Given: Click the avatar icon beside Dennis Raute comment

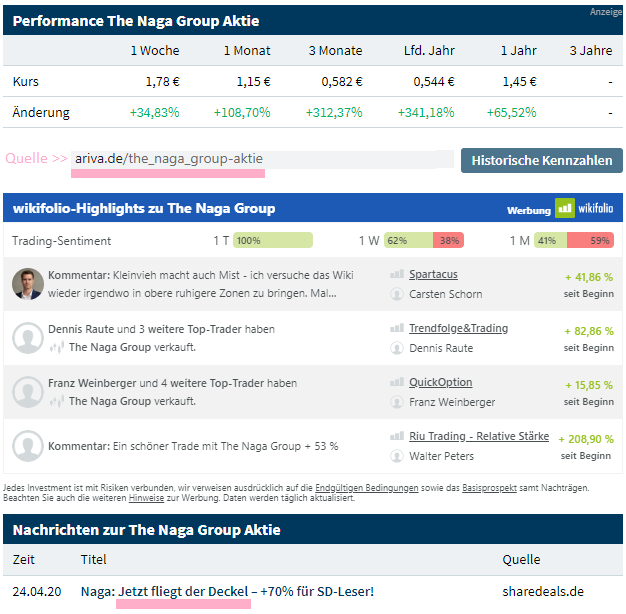Looking at the screenshot, I should coord(28,338).
